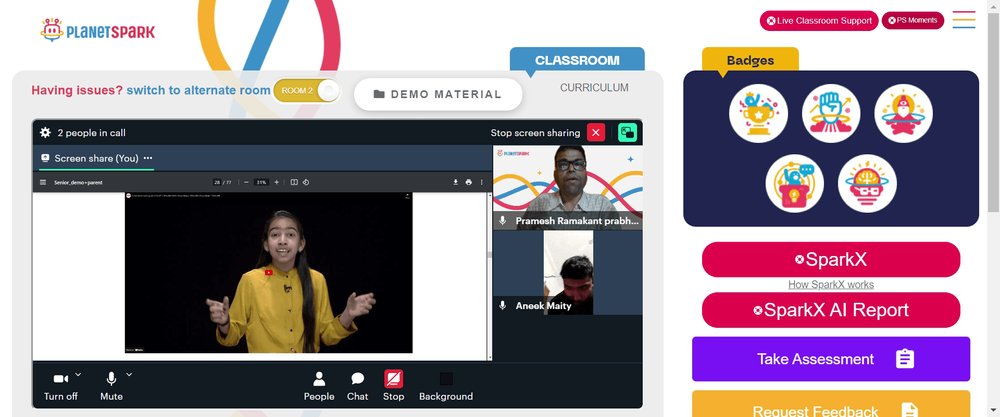Expand microphone options chevron

click(x=129, y=374)
